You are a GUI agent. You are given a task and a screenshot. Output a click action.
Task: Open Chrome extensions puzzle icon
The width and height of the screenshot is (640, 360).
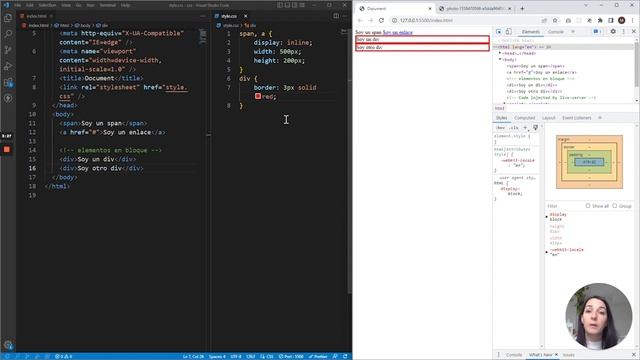[x=600, y=20]
